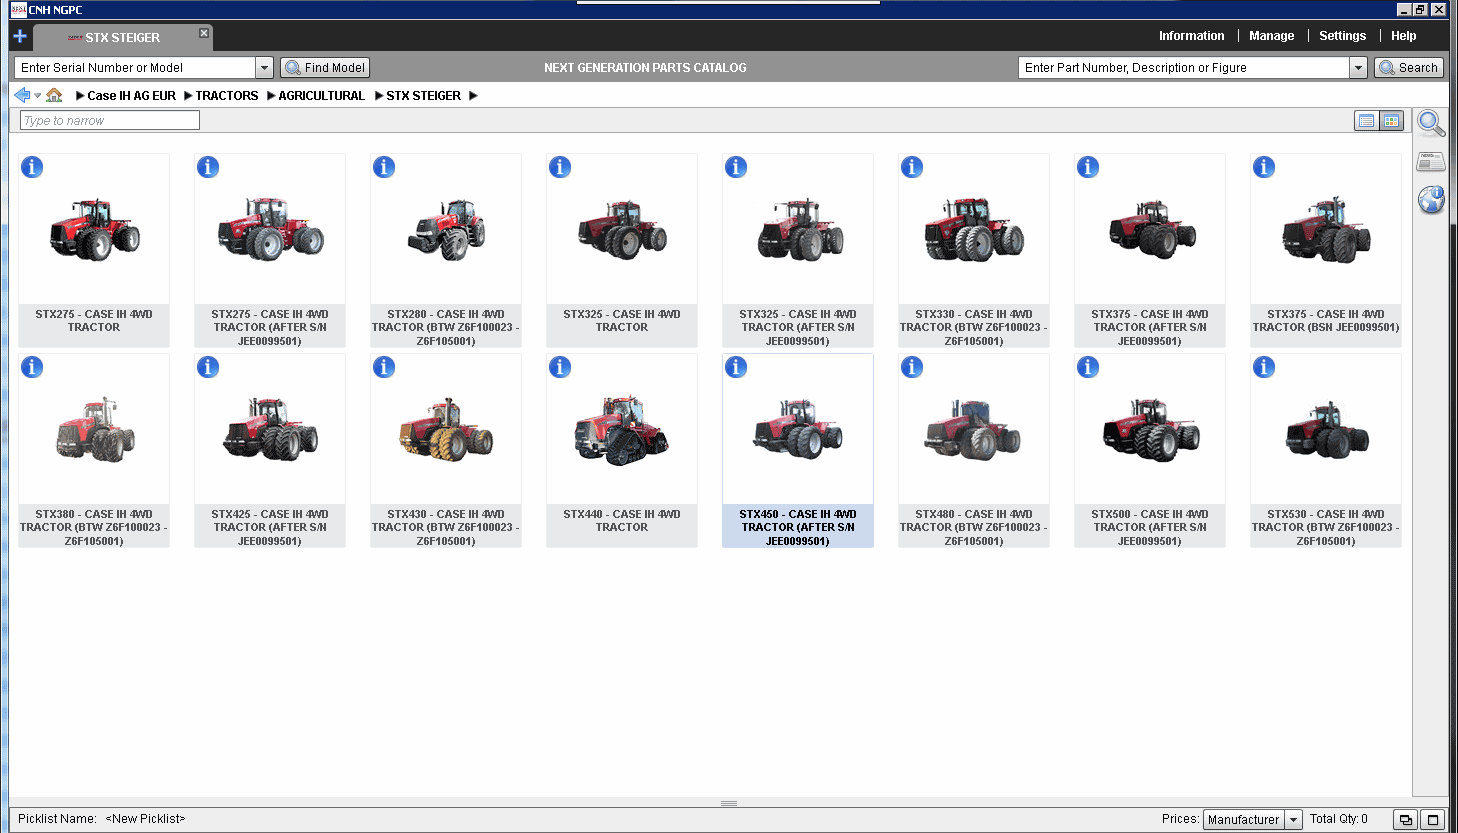Go back using the navigation arrow icon
Viewport: 1458px width, 833px height.
click(x=21, y=95)
